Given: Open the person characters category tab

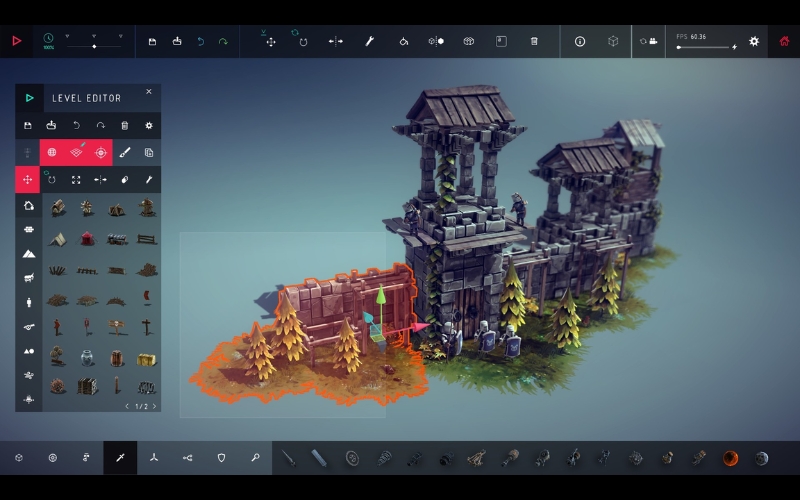Looking at the screenshot, I should point(28,302).
